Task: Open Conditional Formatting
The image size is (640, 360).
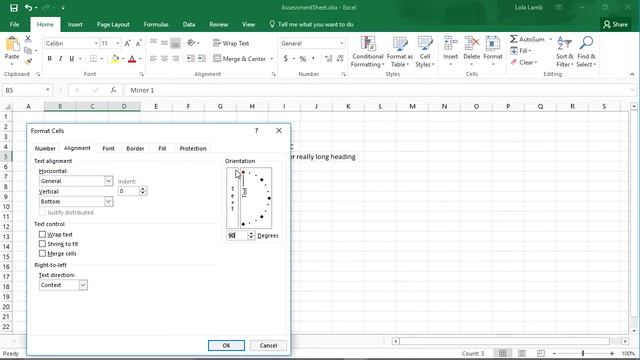Action: 367,51
